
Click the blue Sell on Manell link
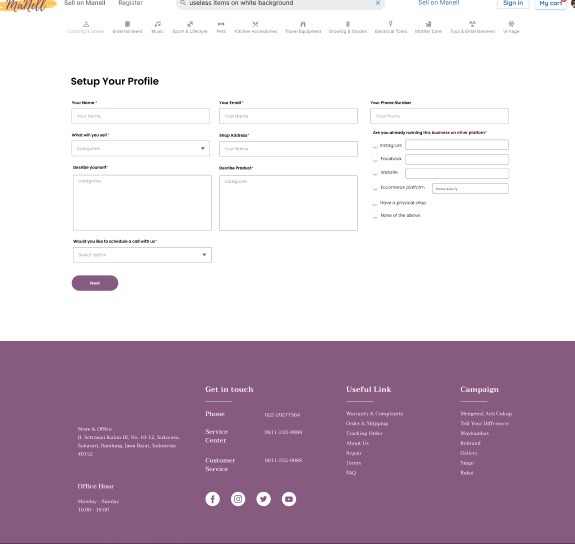pyautogui.click(x=439, y=3)
